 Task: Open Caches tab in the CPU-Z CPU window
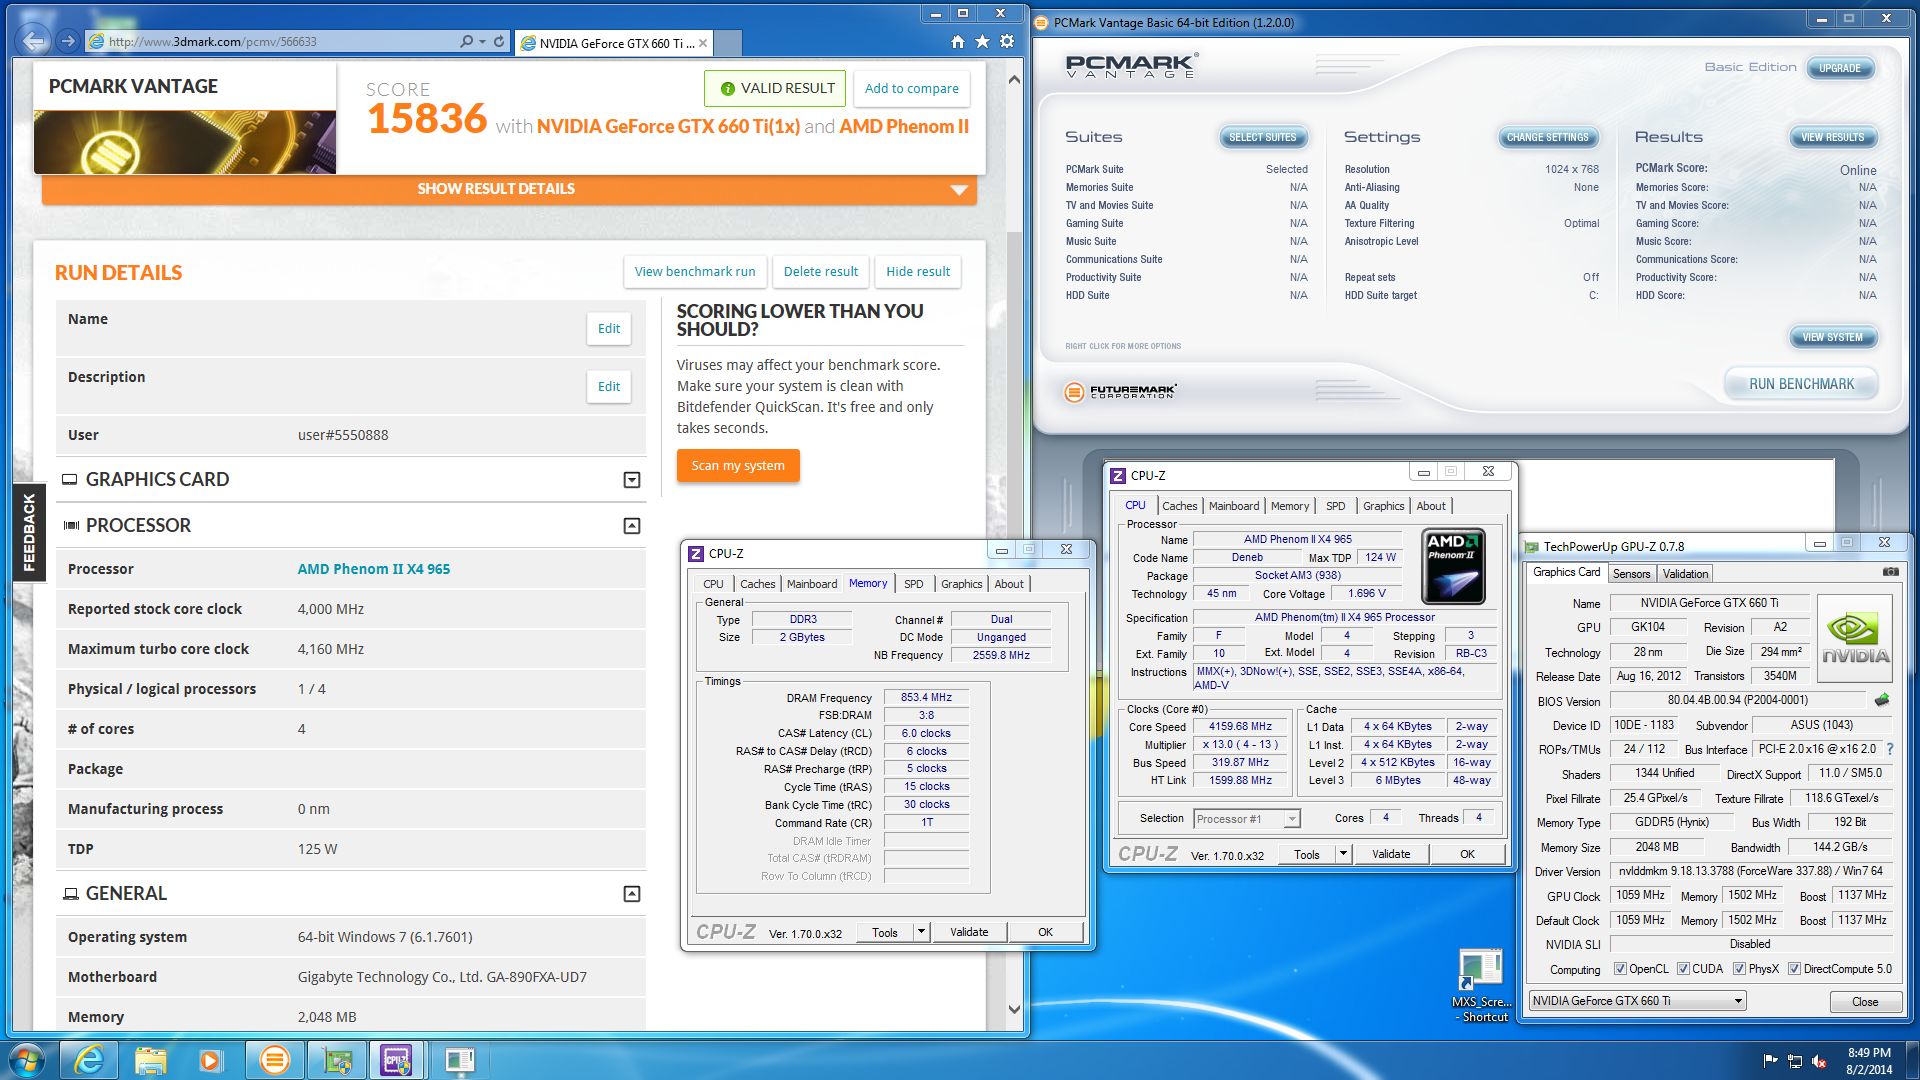tap(1180, 506)
